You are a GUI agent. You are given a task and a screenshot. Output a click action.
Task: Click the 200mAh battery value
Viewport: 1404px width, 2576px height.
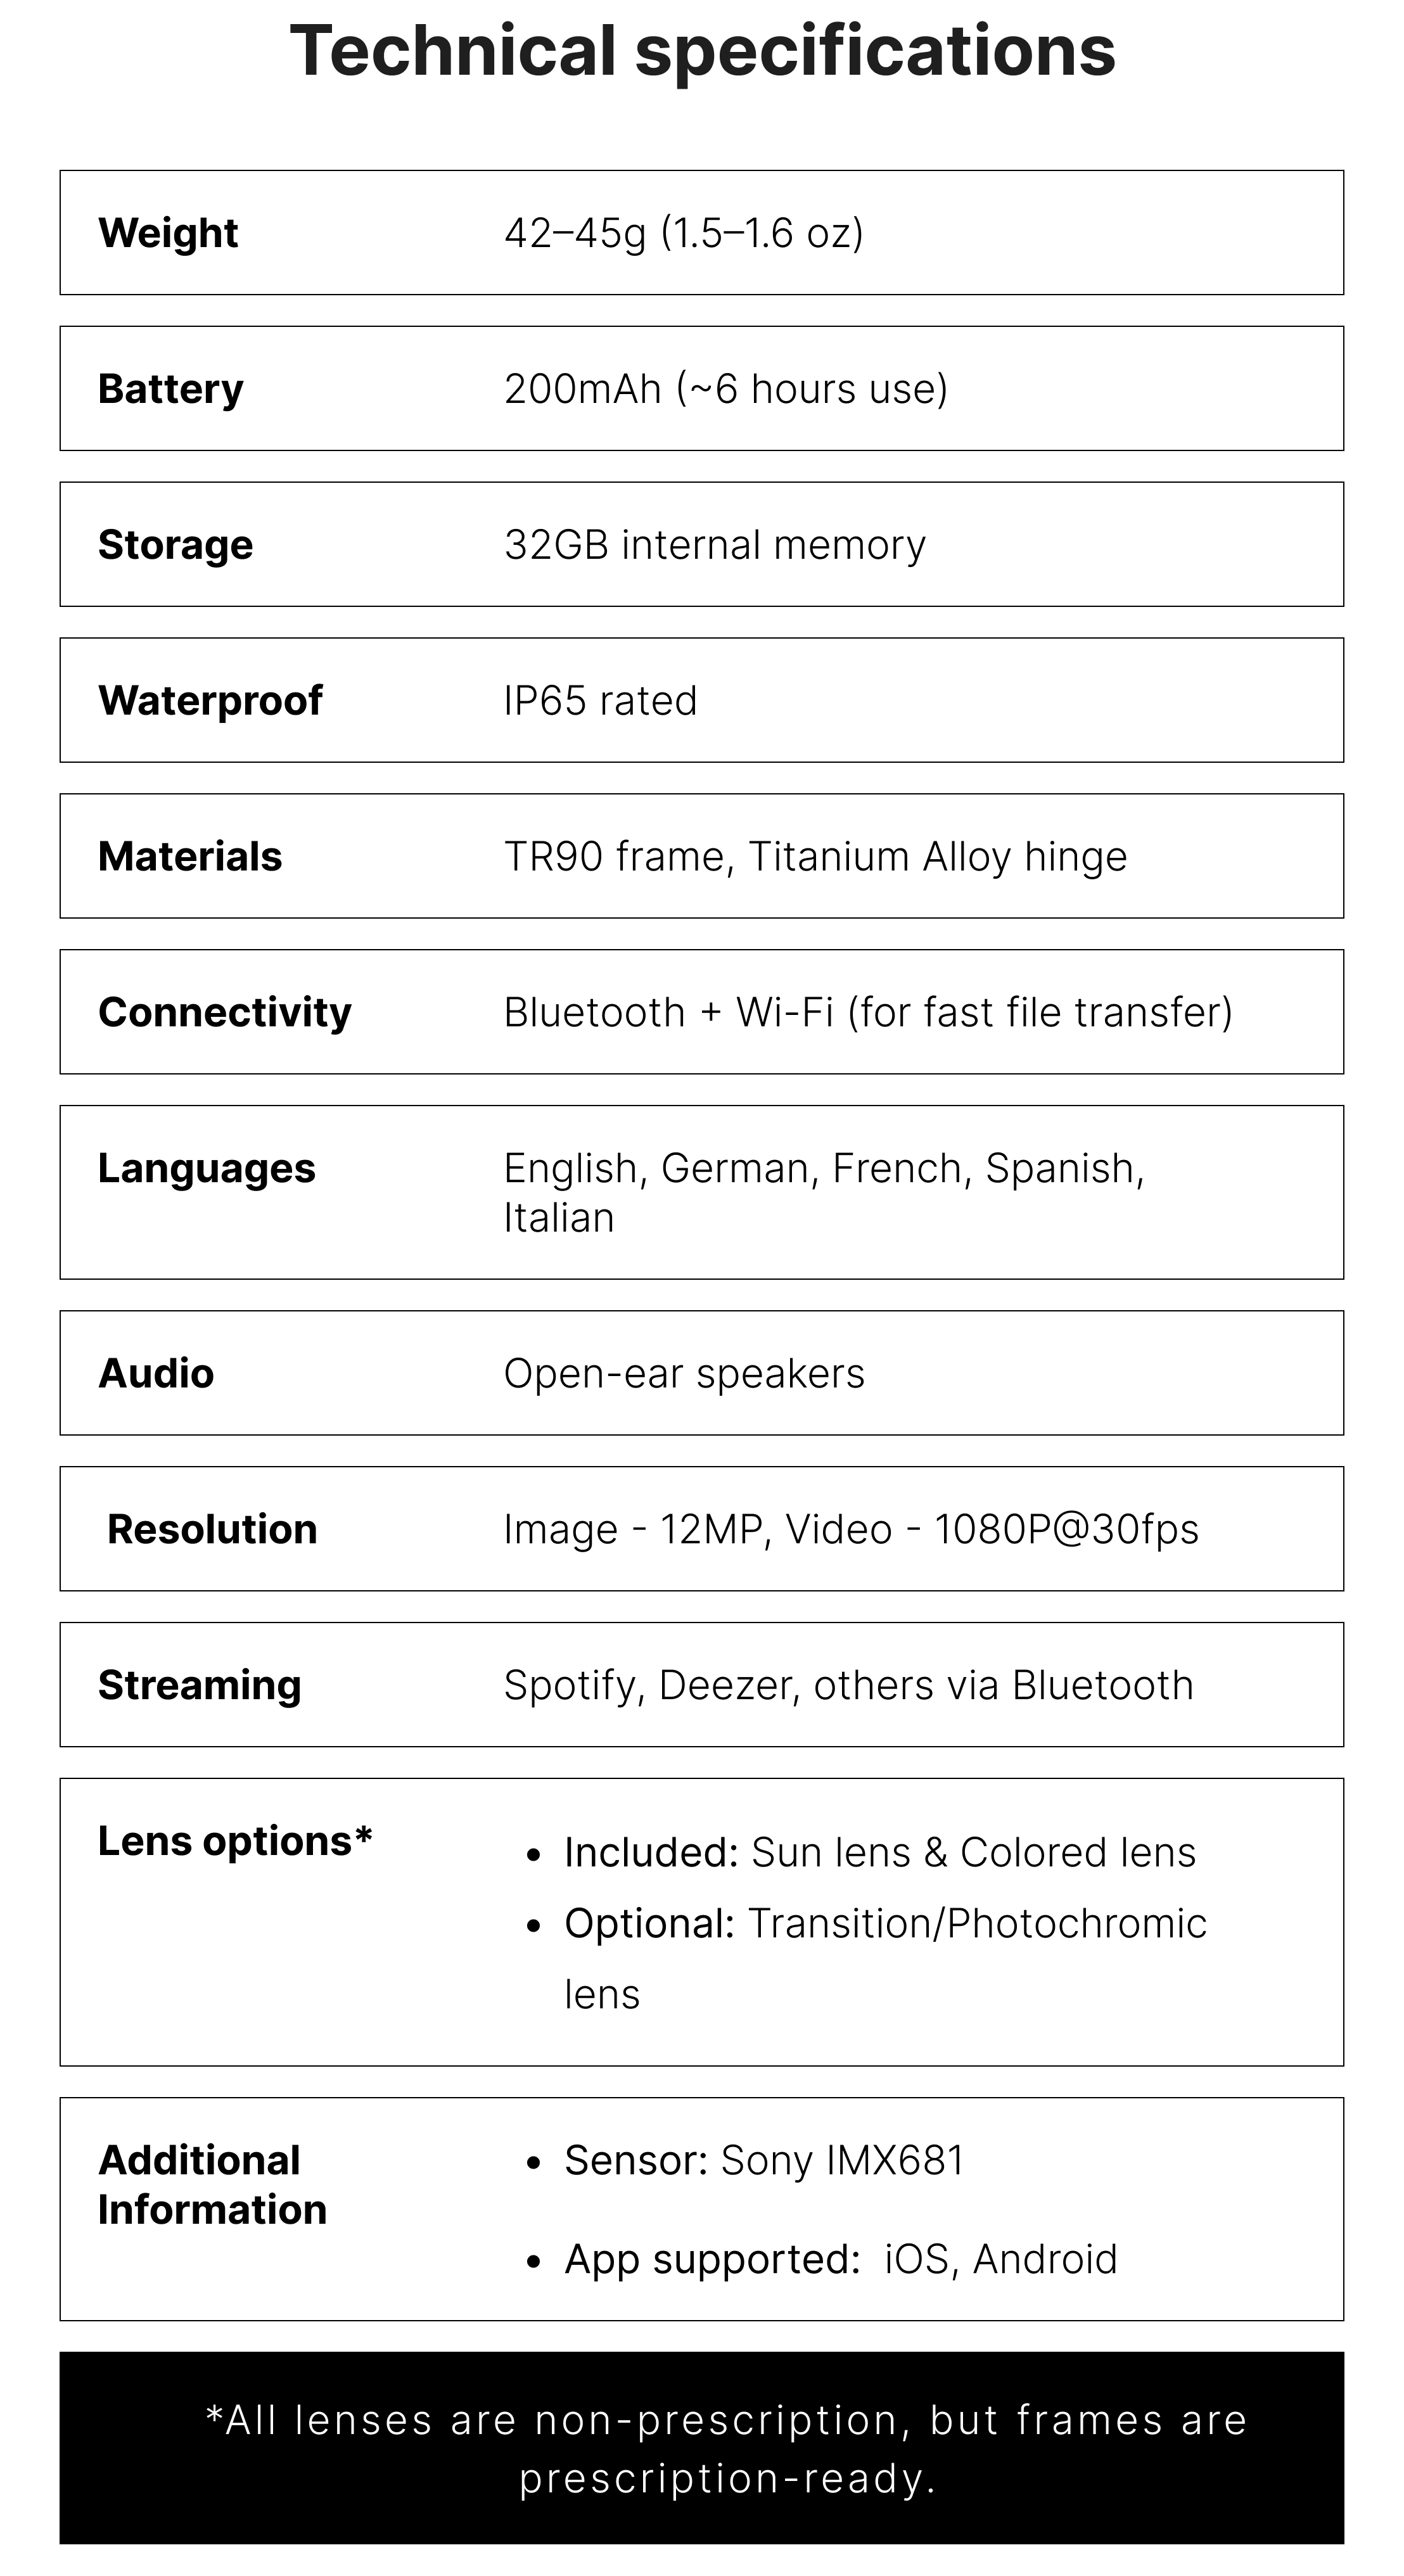726,389
